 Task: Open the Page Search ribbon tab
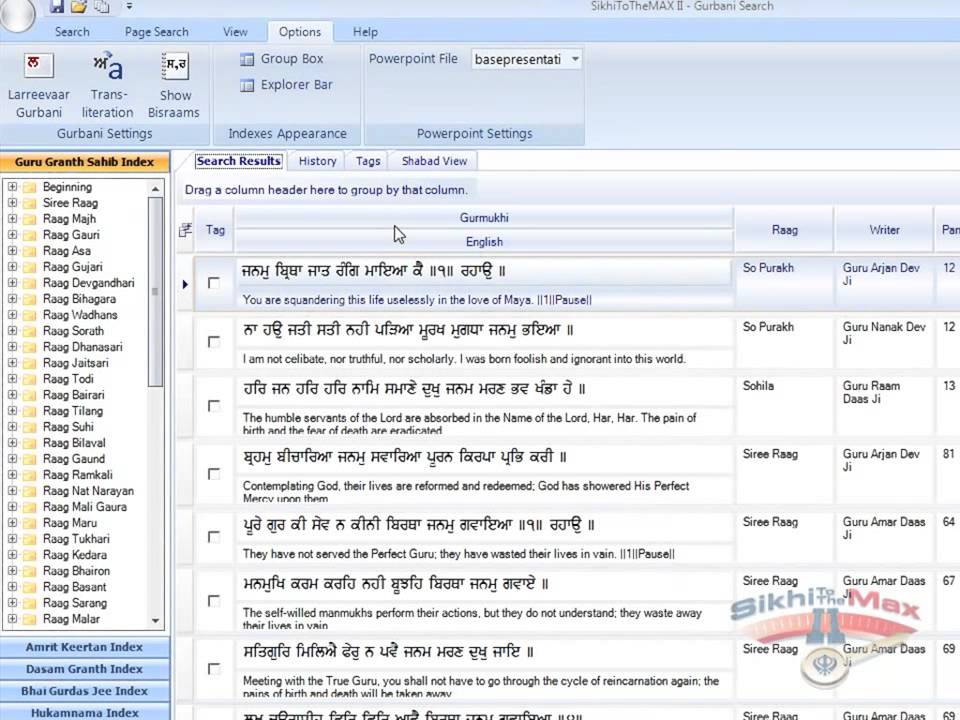(157, 32)
